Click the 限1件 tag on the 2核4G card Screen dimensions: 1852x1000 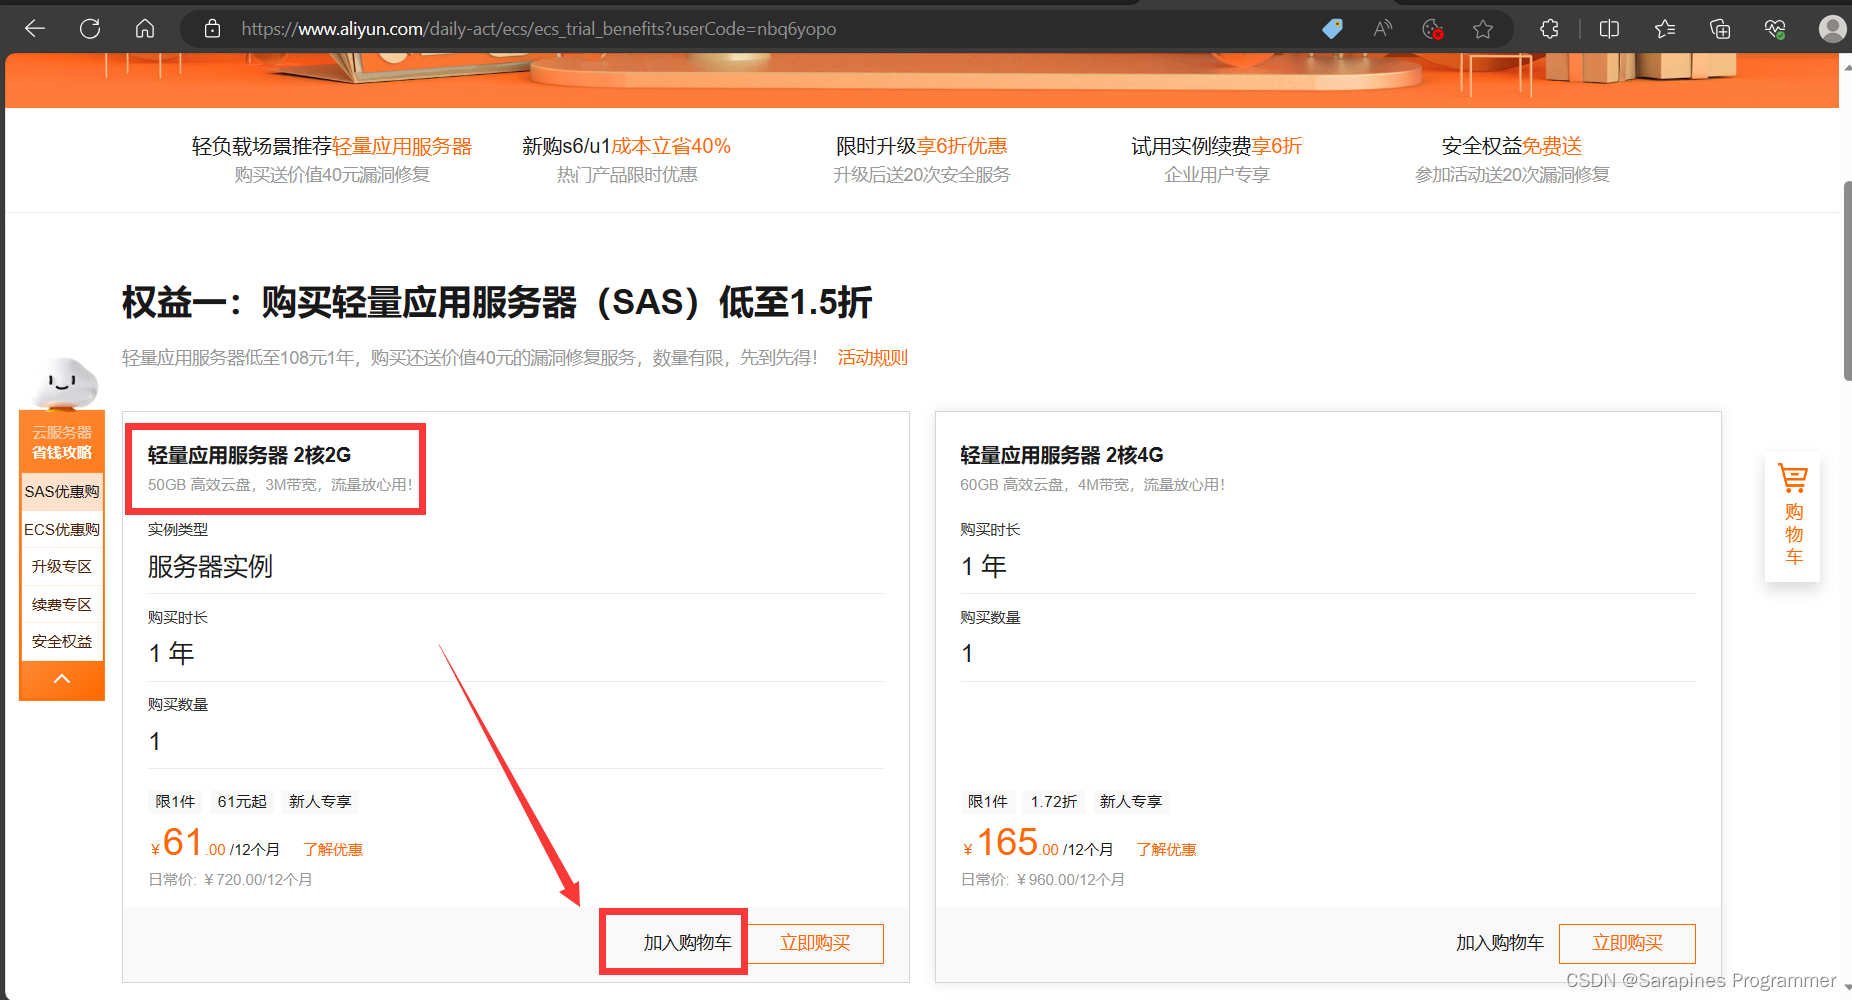(x=988, y=802)
